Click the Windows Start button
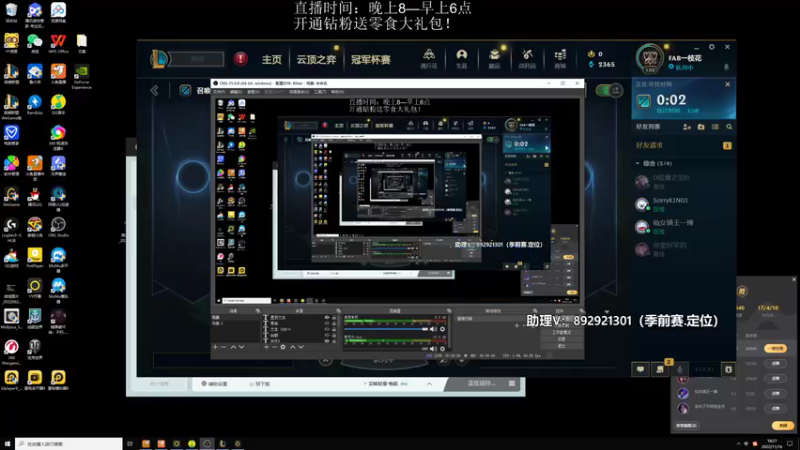This screenshot has height=450, width=800. [x=7, y=444]
